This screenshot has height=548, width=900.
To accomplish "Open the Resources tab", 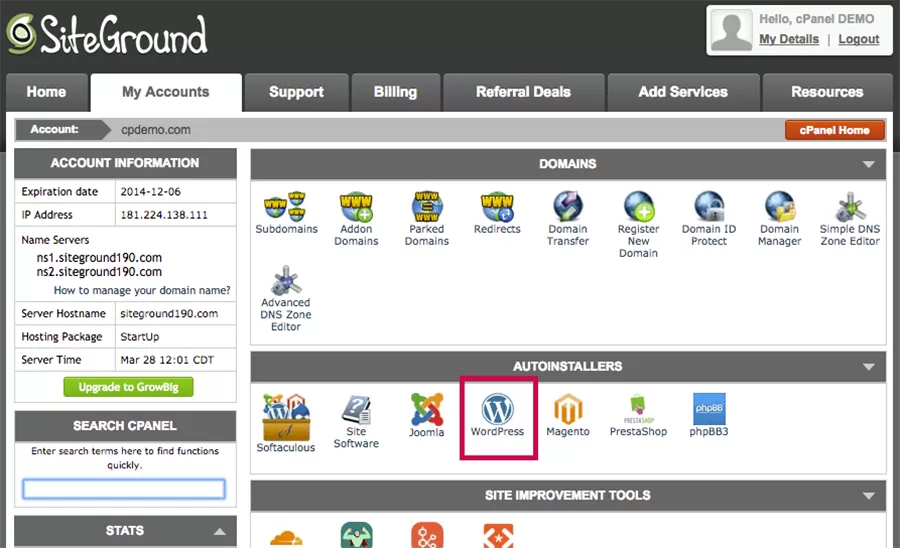I will coord(827,92).
